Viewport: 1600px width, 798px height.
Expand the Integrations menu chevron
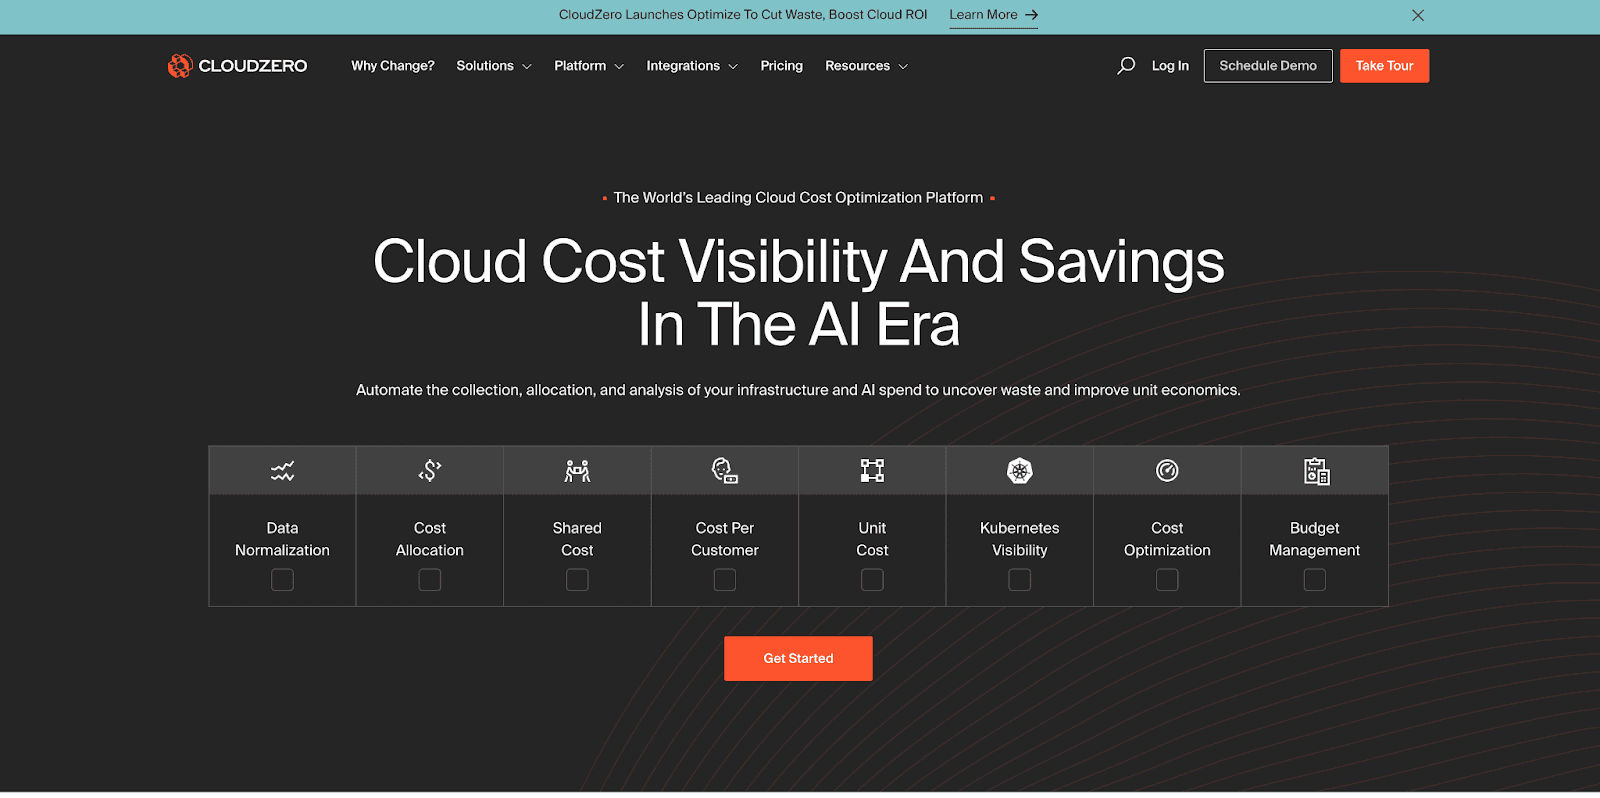[733, 67]
